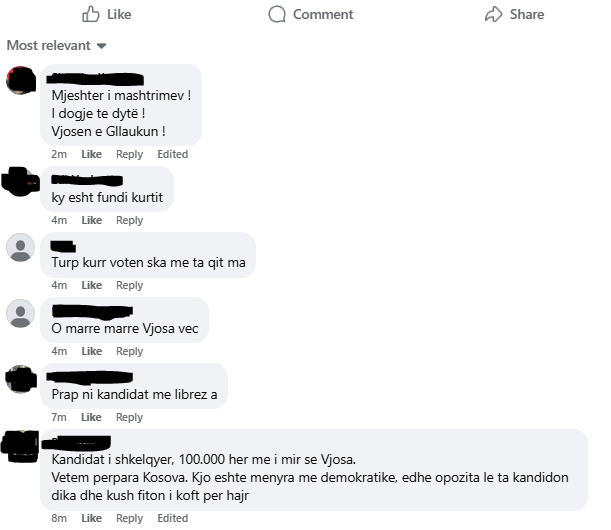Click the speech bubble Comment icon

coord(277,14)
